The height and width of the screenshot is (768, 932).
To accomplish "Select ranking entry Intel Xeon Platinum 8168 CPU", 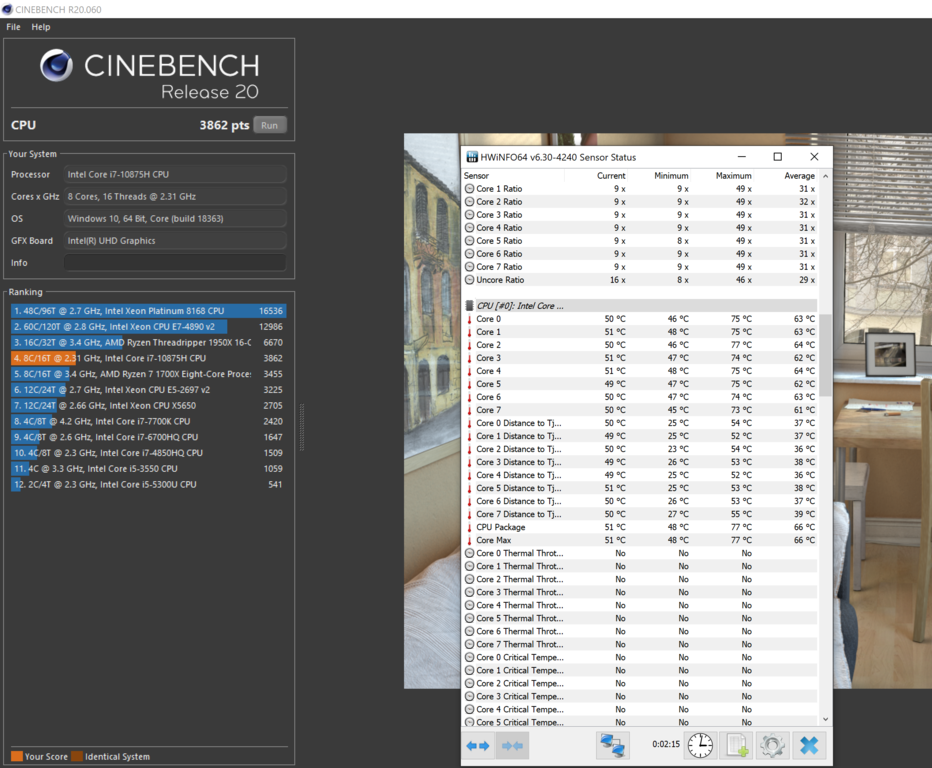I will [x=149, y=311].
